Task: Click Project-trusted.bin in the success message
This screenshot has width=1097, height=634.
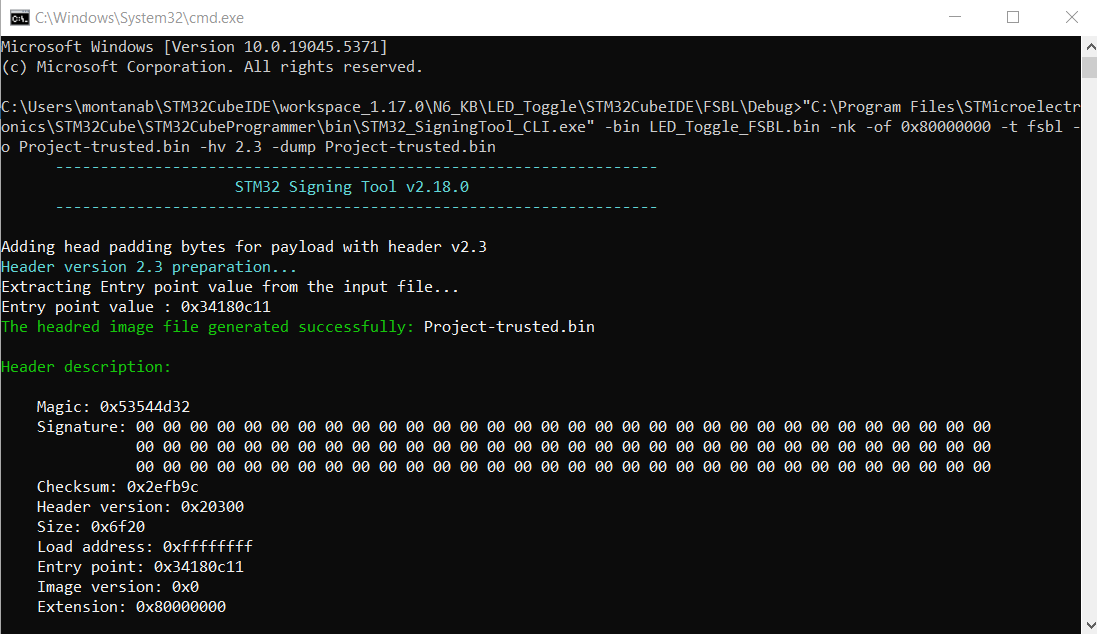Action: pos(509,327)
